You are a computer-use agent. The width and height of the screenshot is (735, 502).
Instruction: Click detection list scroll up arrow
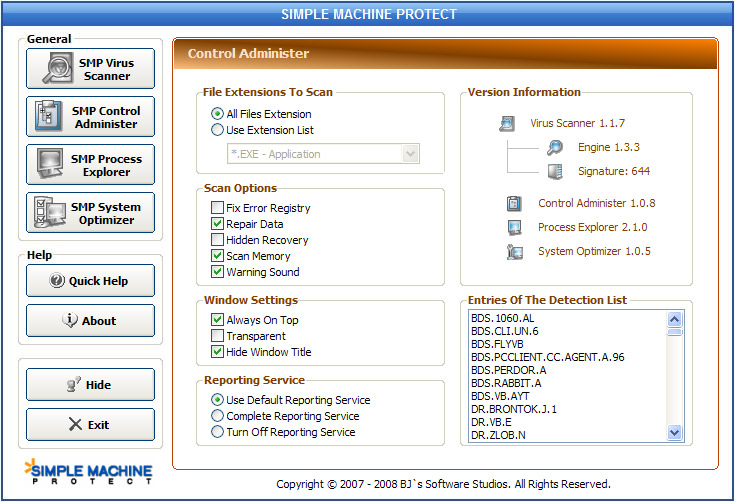pos(675,320)
